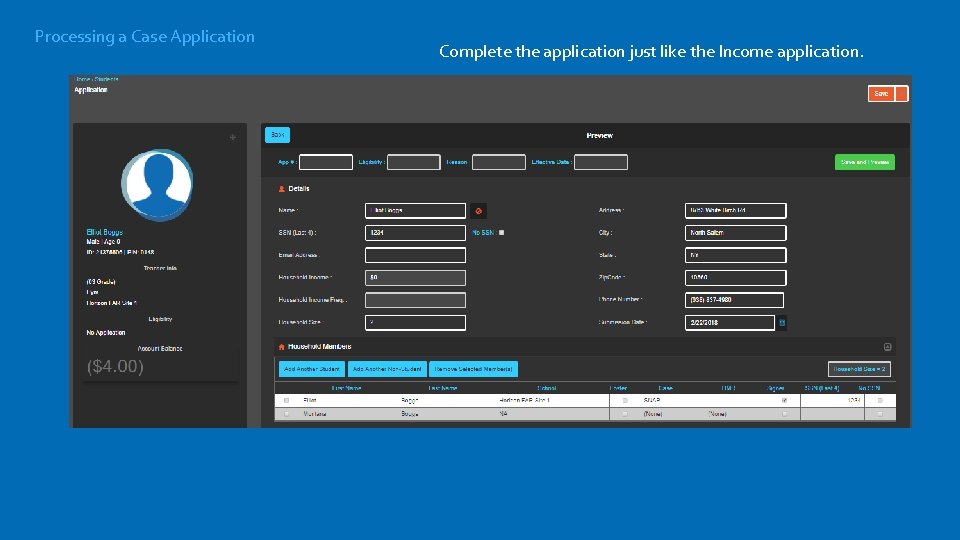Click the Email Address input field
The image size is (960, 540).
(415, 255)
